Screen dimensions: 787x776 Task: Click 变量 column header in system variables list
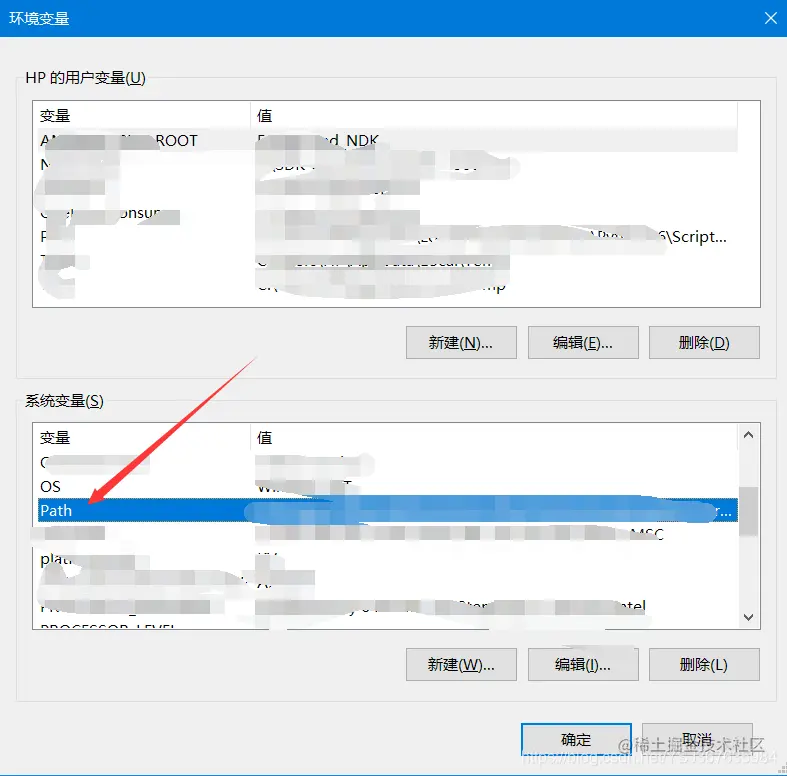click(x=144, y=437)
